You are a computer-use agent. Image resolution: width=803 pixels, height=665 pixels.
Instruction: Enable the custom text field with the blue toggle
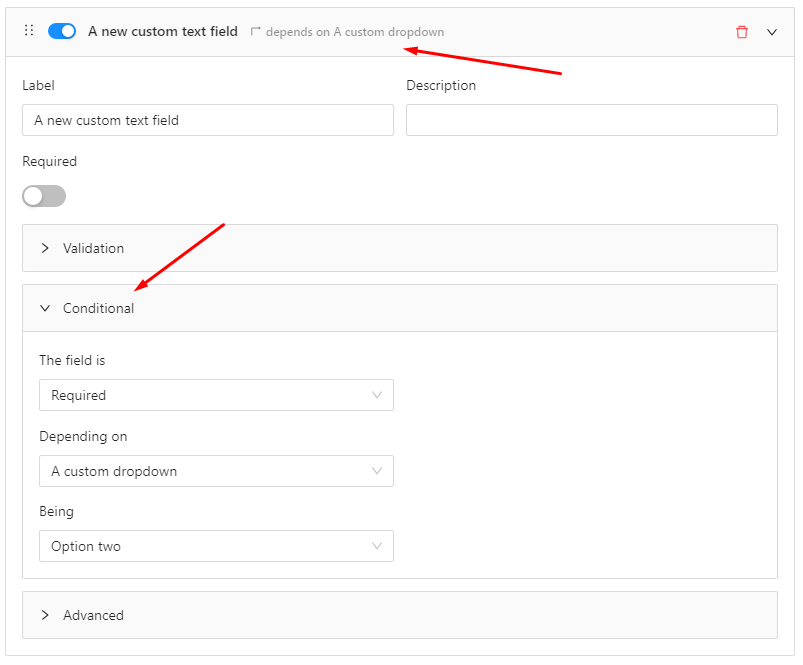click(x=61, y=31)
